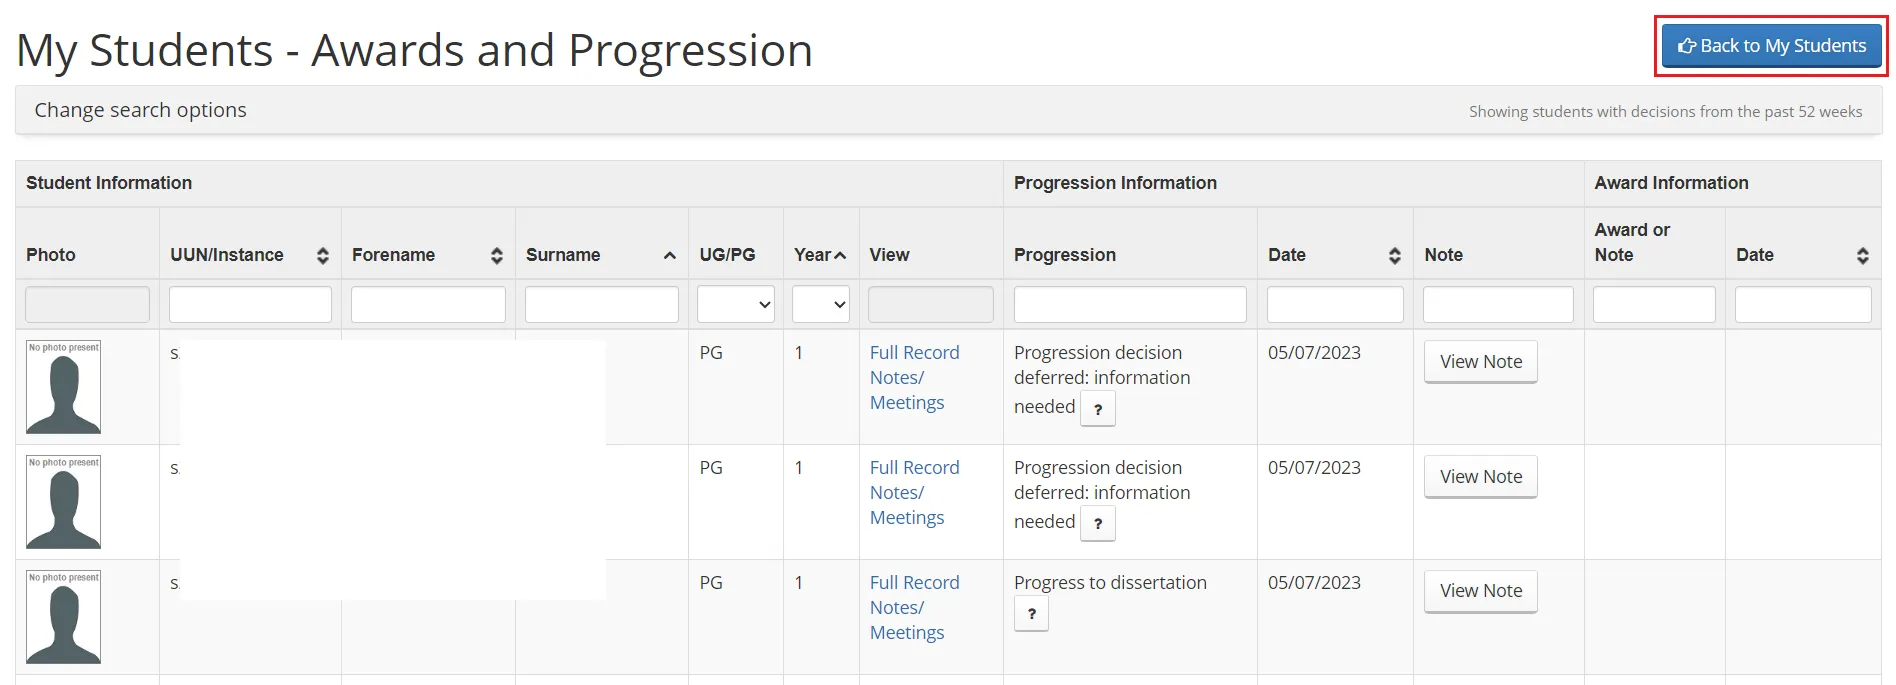The image size is (1896, 685).
Task: Sort the table by Forename column
Action: click(496, 255)
